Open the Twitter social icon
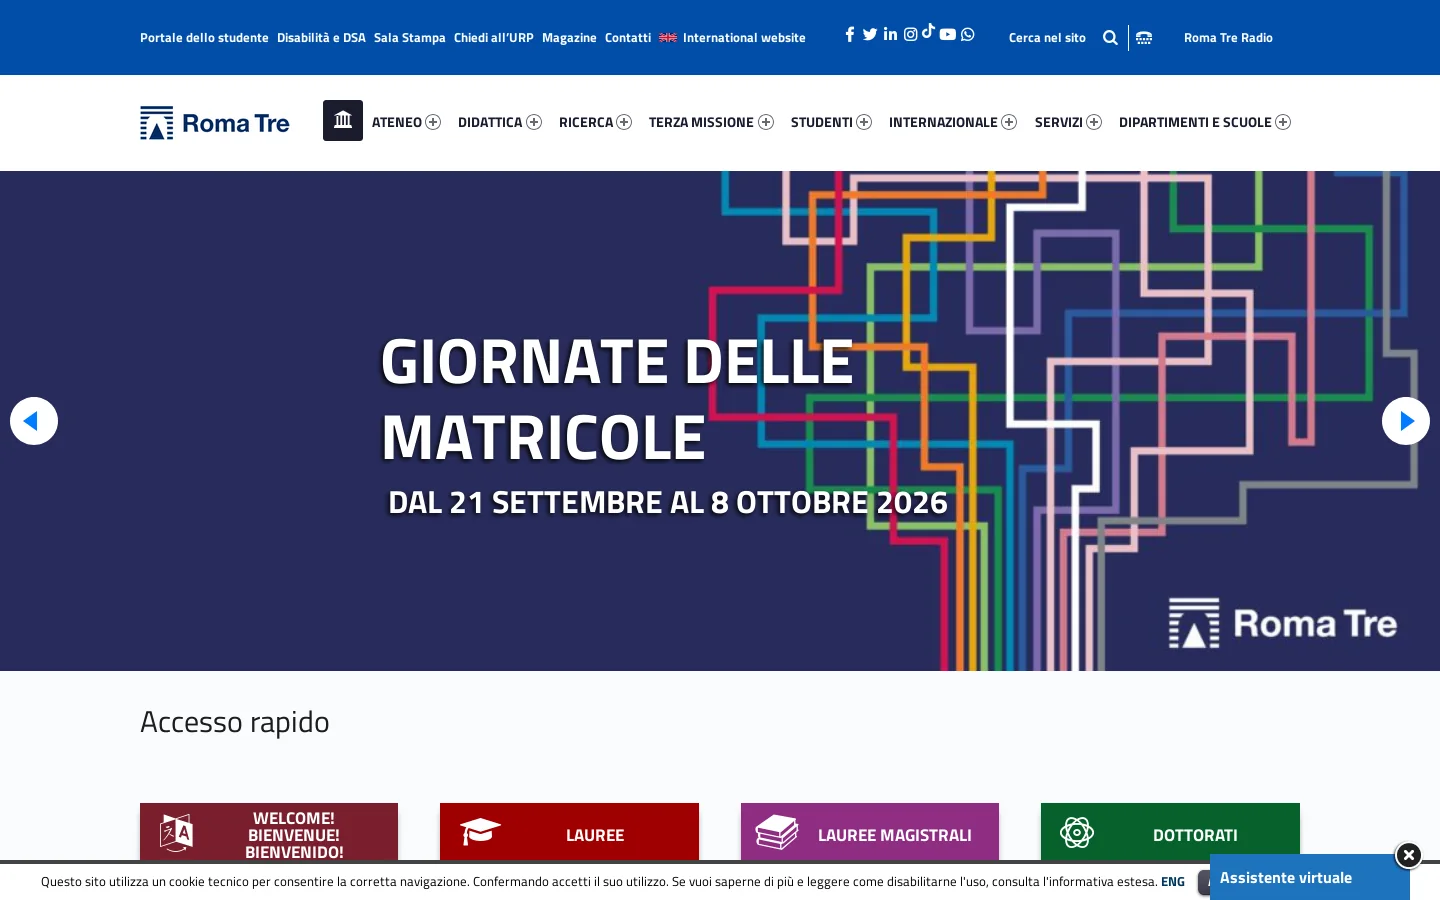Screen dimensions: 1440x900 click(x=870, y=34)
